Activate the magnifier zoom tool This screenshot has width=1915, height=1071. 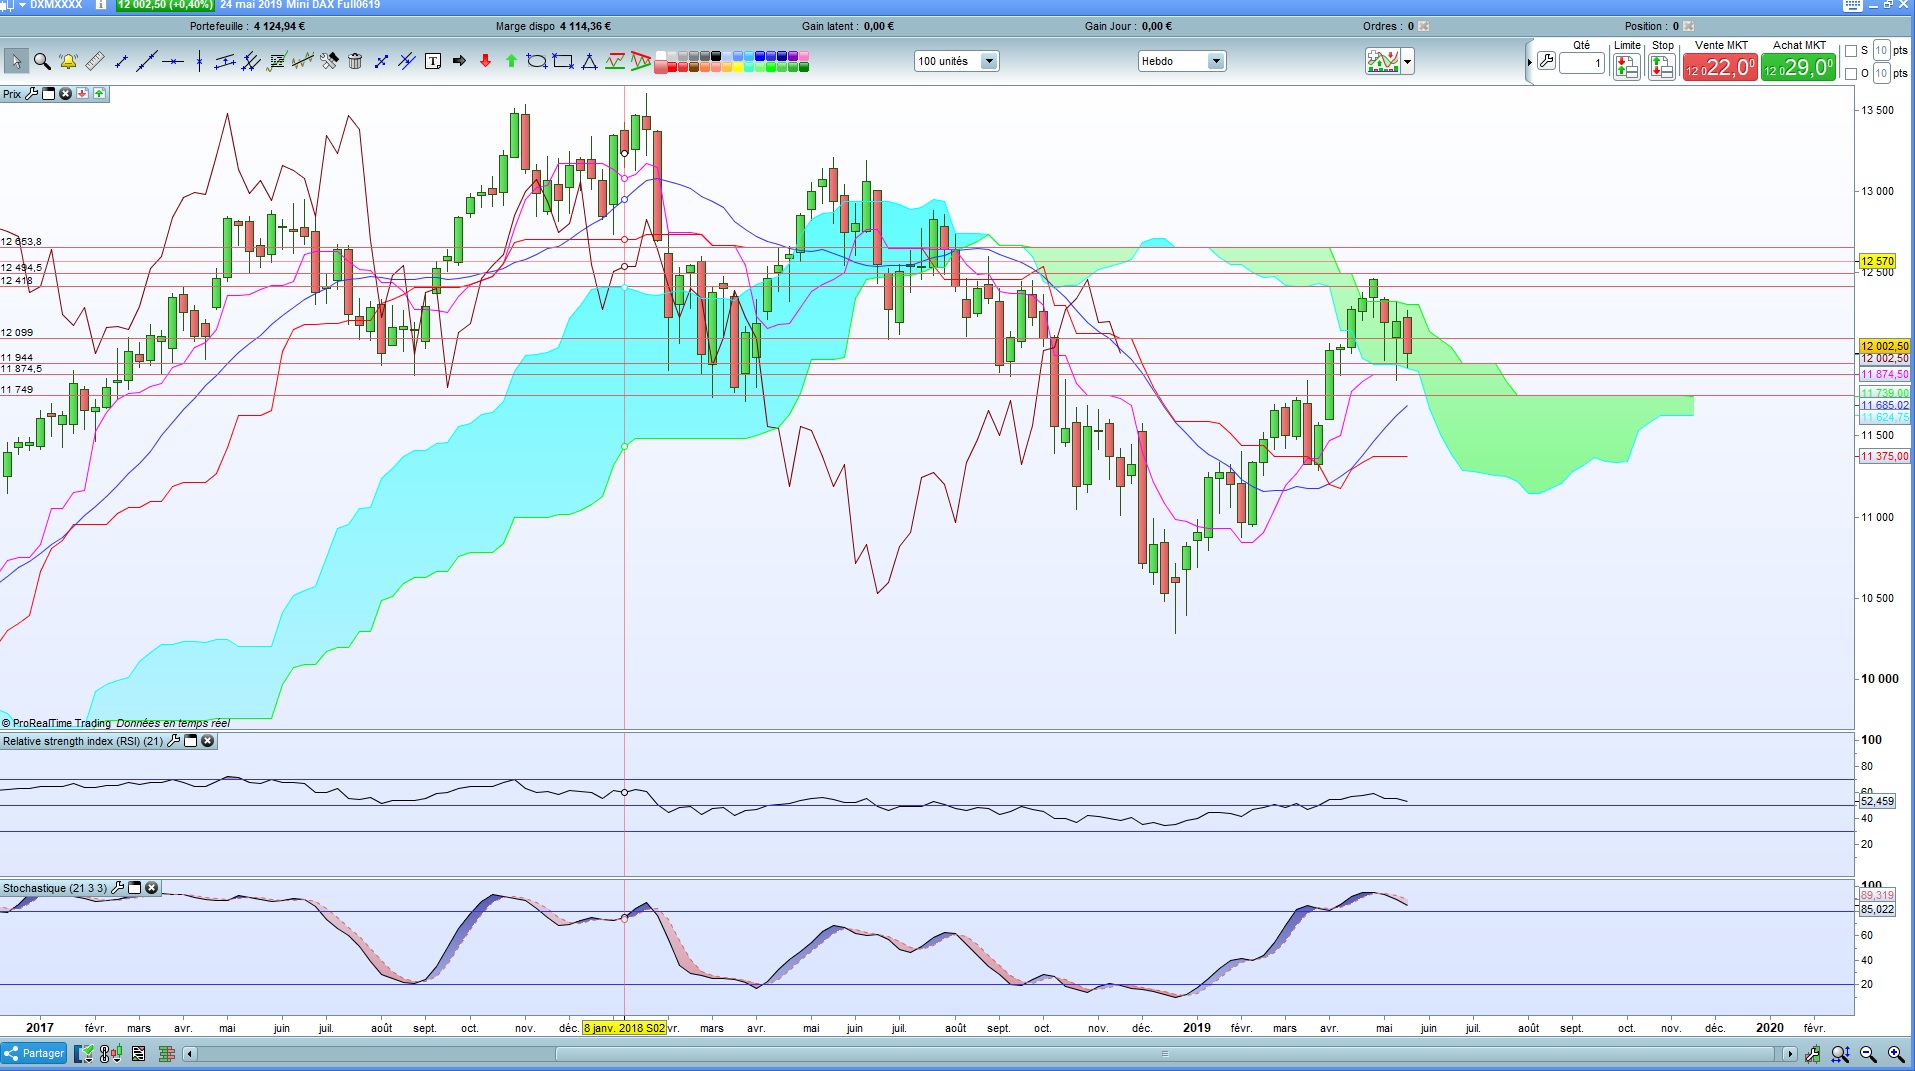(x=42, y=61)
